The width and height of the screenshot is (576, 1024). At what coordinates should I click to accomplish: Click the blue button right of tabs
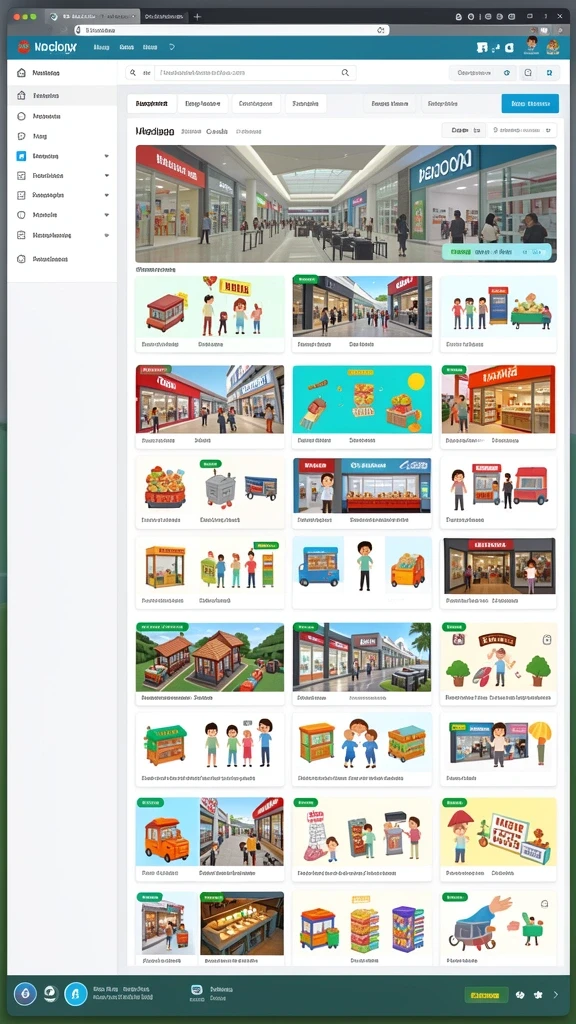pos(530,103)
